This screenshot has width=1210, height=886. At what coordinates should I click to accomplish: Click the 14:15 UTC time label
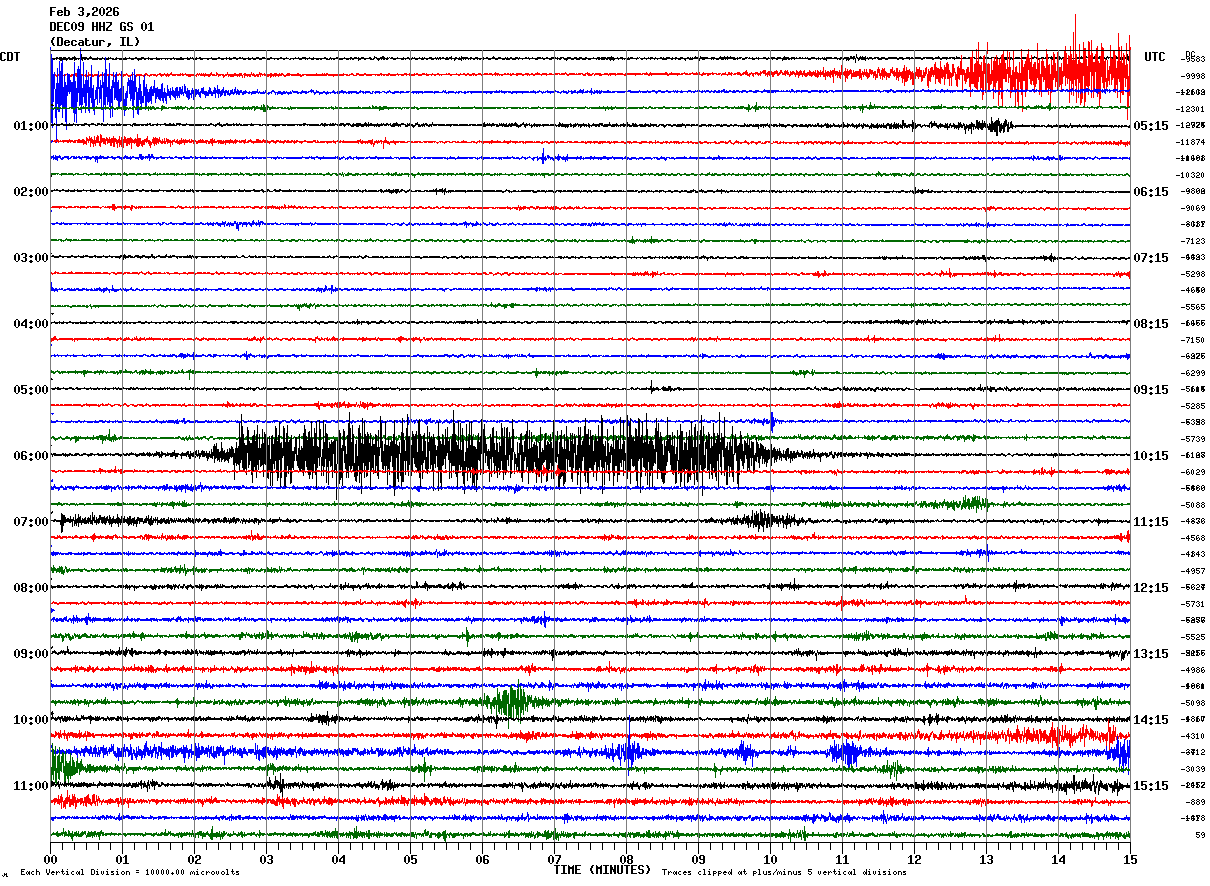[1151, 720]
